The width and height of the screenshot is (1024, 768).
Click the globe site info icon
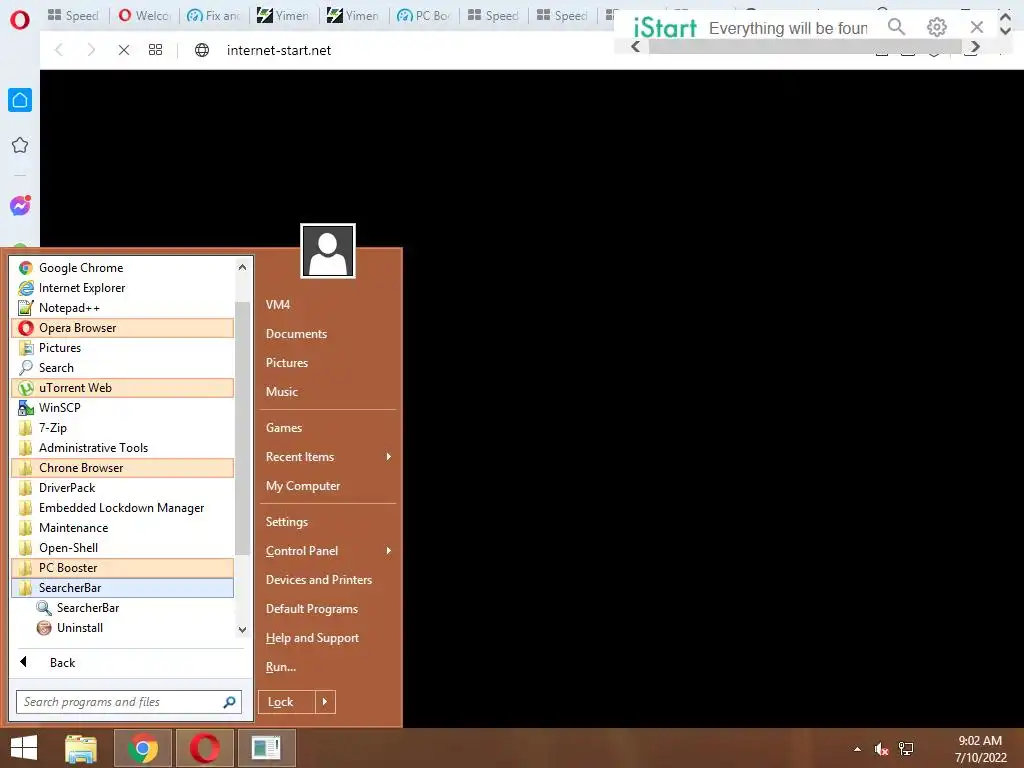pyautogui.click(x=202, y=50)
